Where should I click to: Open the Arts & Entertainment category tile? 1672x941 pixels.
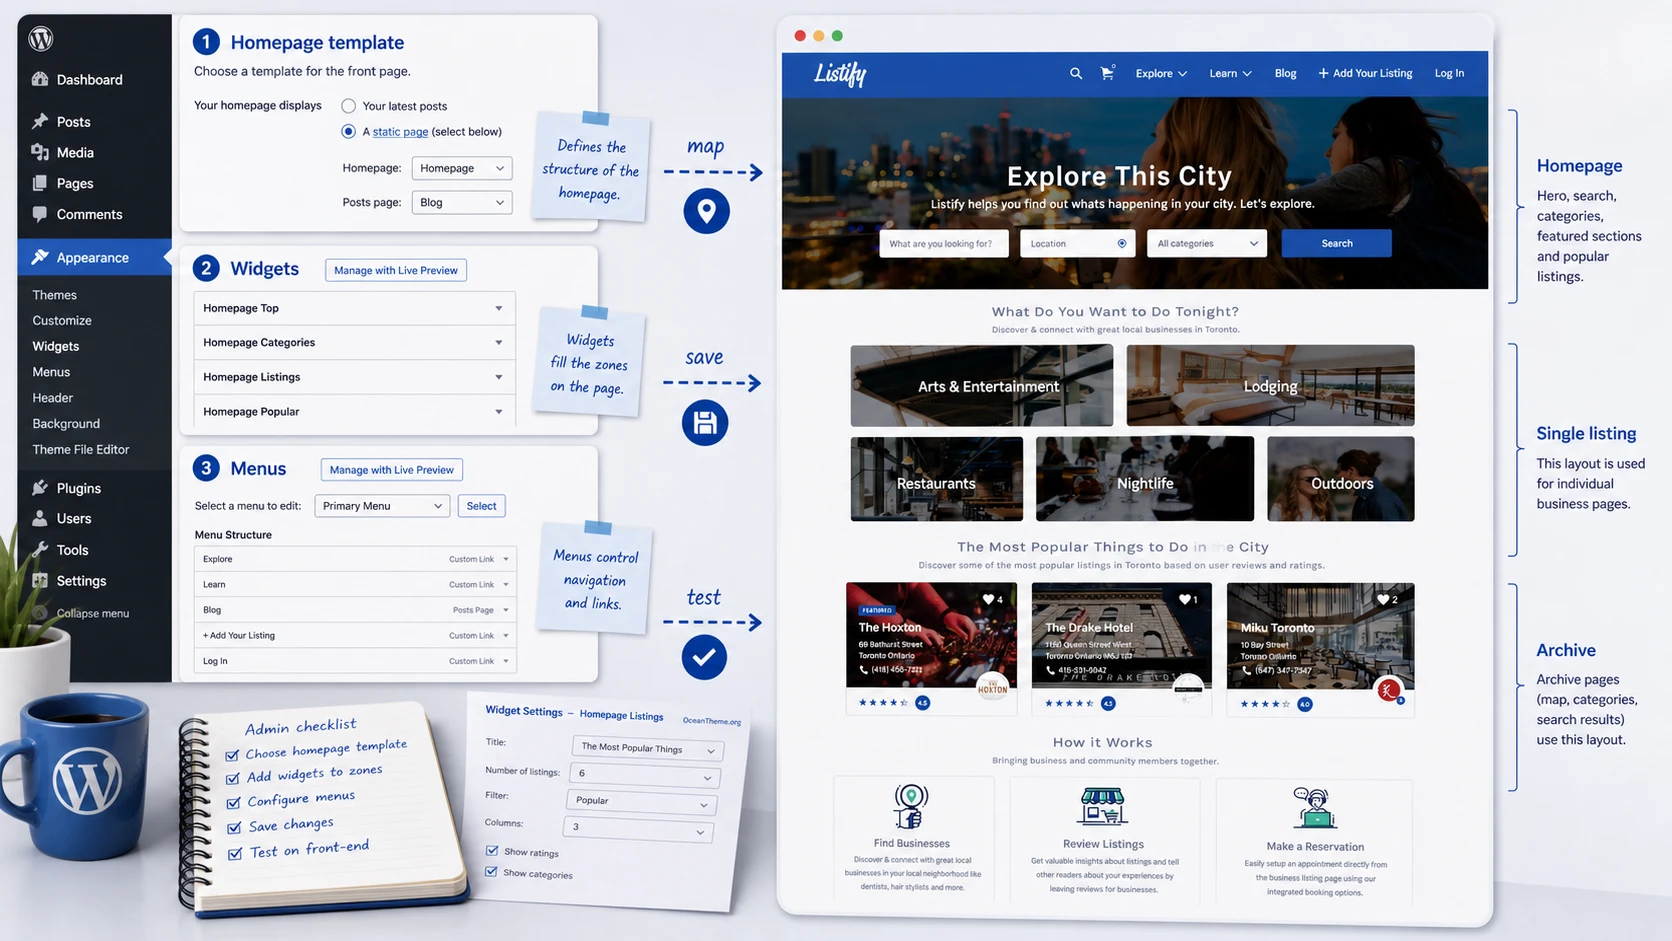982,386
